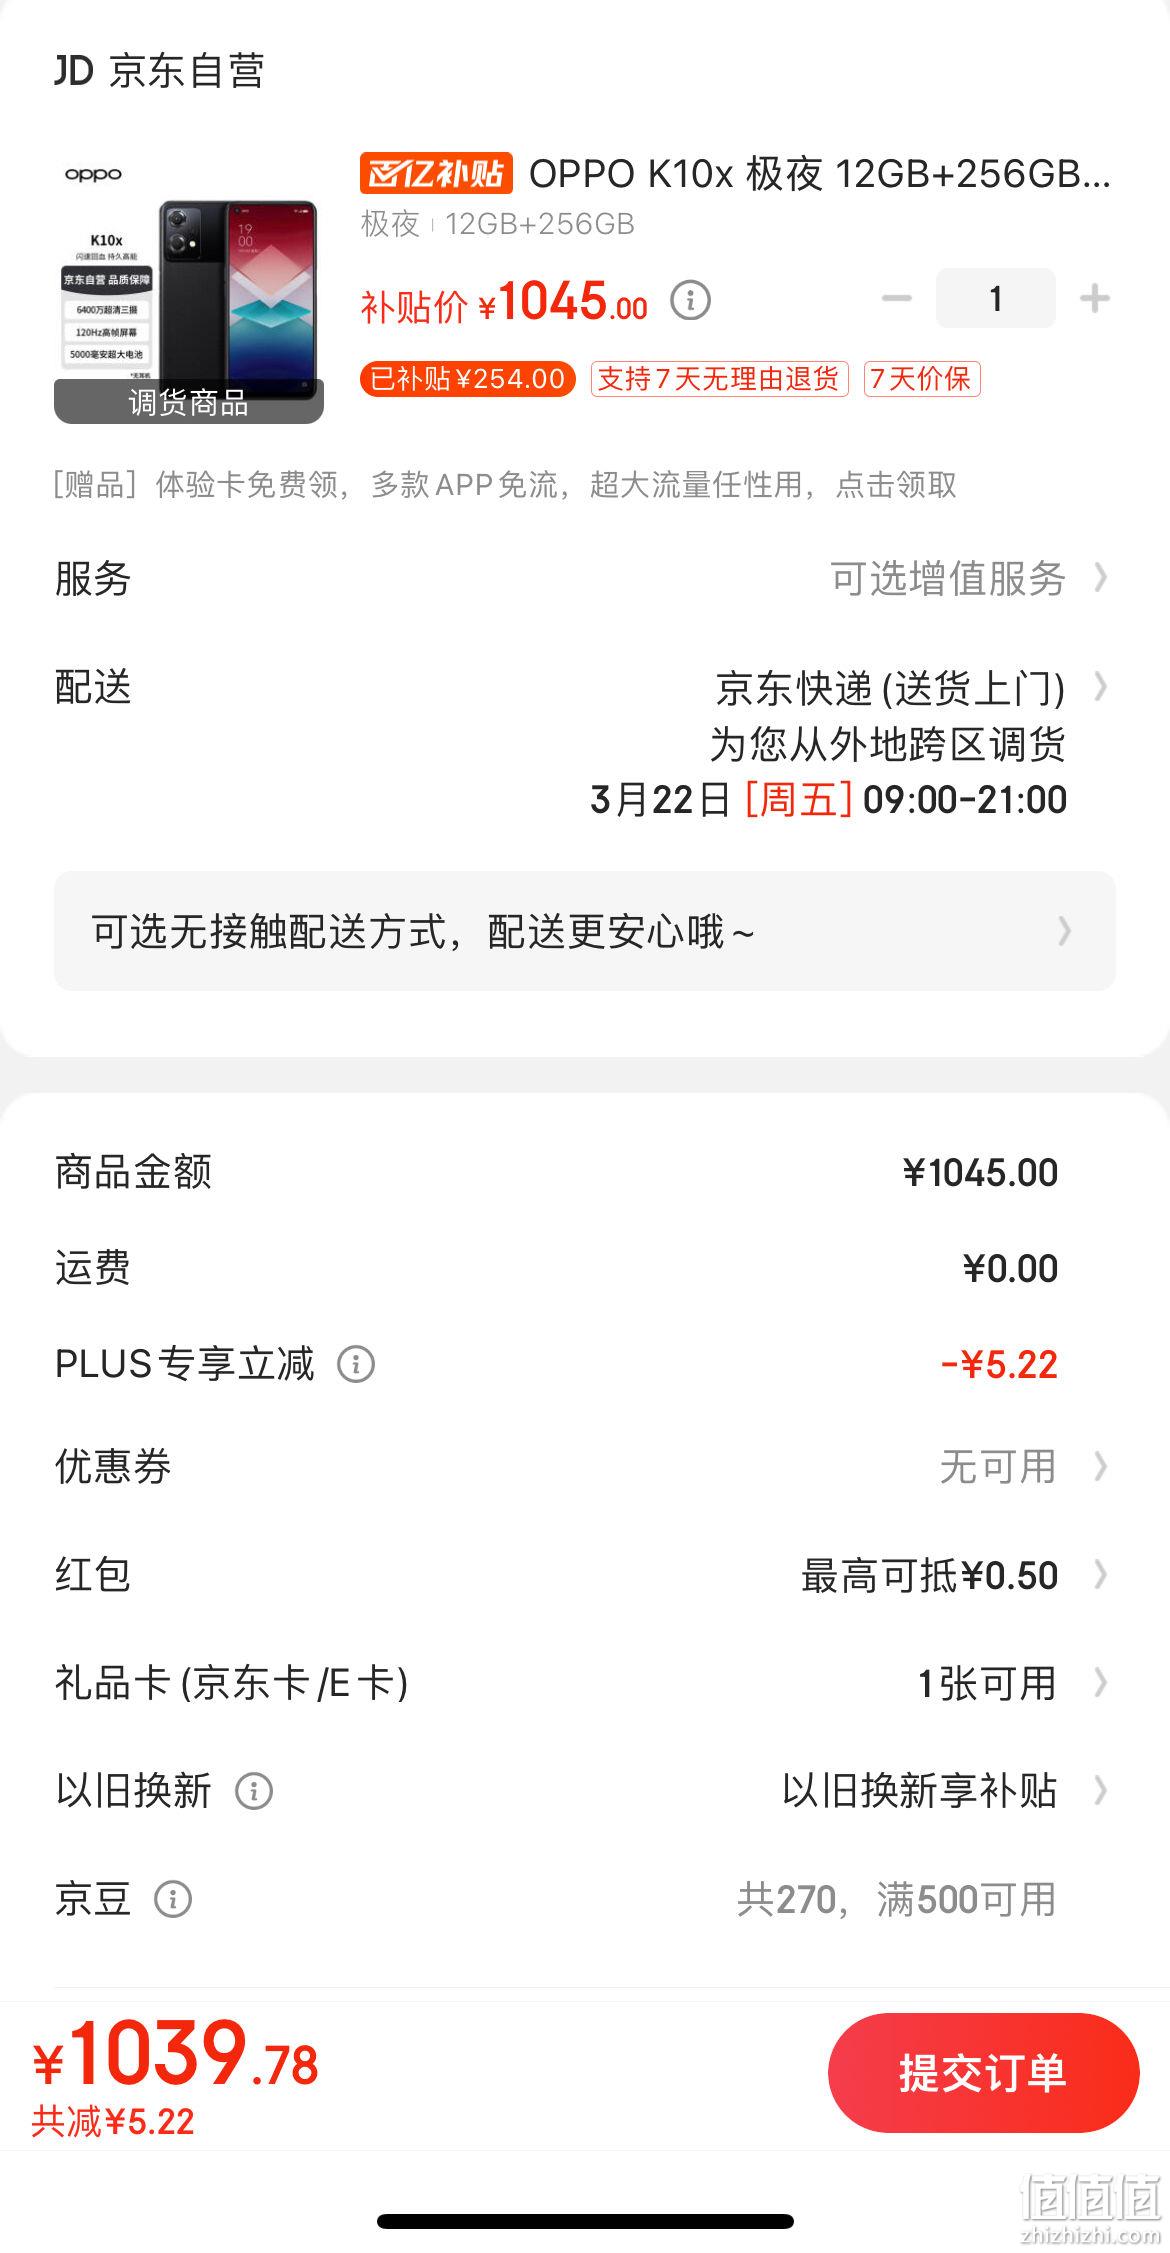The height and width of the screenshot is (2253, 1170).
Task: Tap 支持7天无理由退货 tag
Action: [719, 379]
